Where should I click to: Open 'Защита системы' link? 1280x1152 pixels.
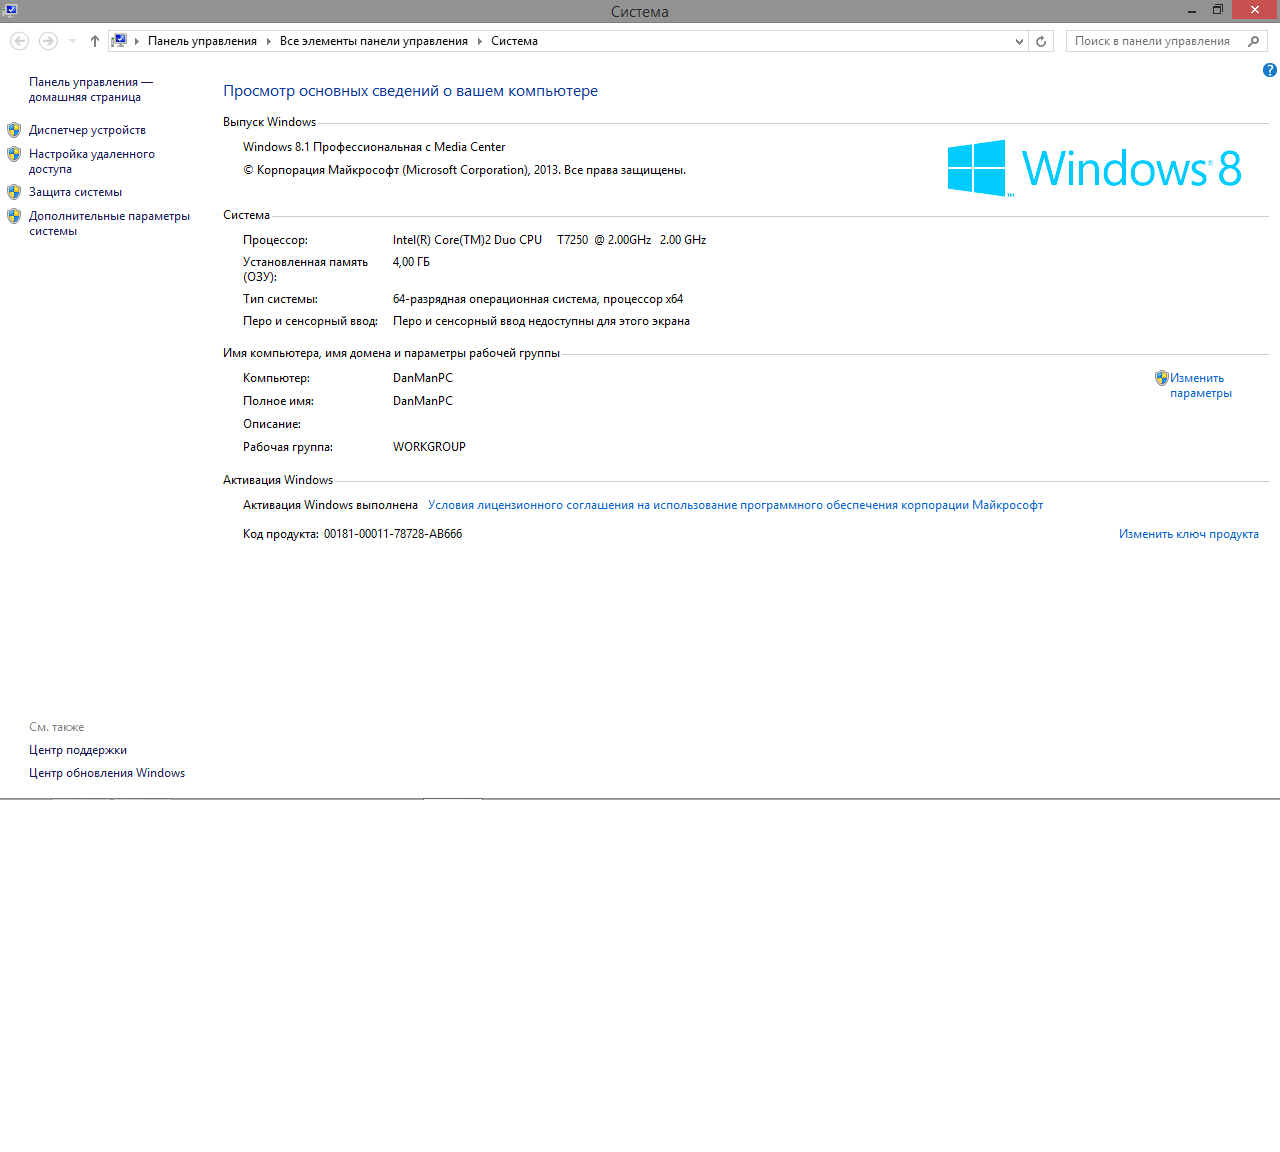coord(75,192)
